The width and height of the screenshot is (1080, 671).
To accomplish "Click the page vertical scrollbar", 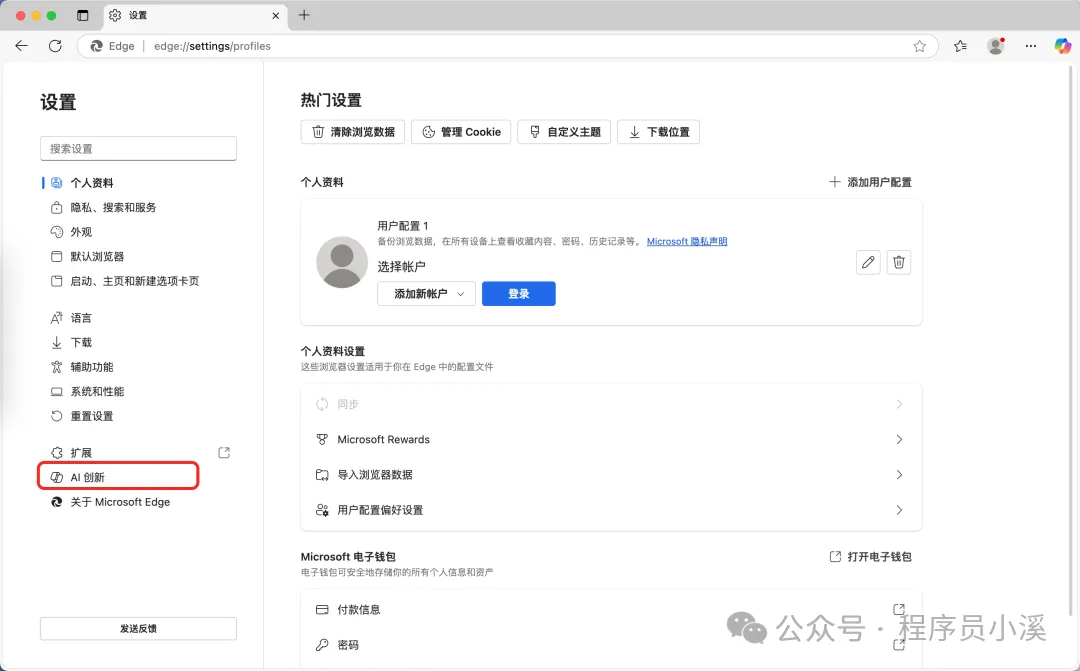I will click(1070, 341).
